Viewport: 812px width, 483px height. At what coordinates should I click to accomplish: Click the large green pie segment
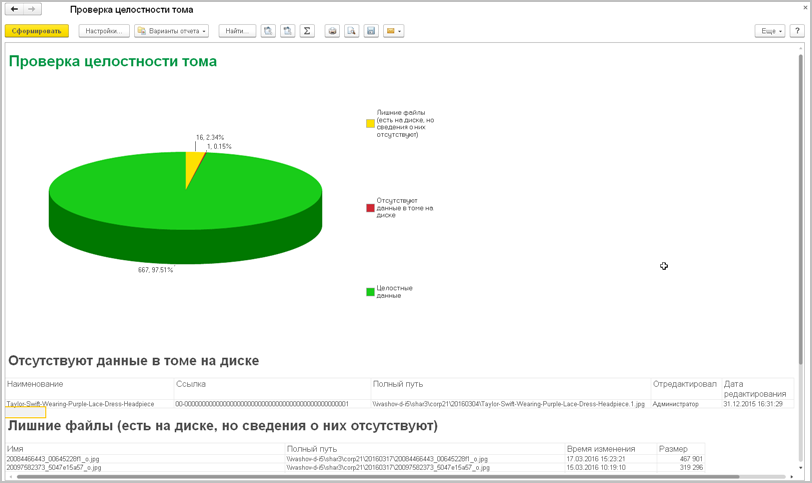tap(185, 207)
